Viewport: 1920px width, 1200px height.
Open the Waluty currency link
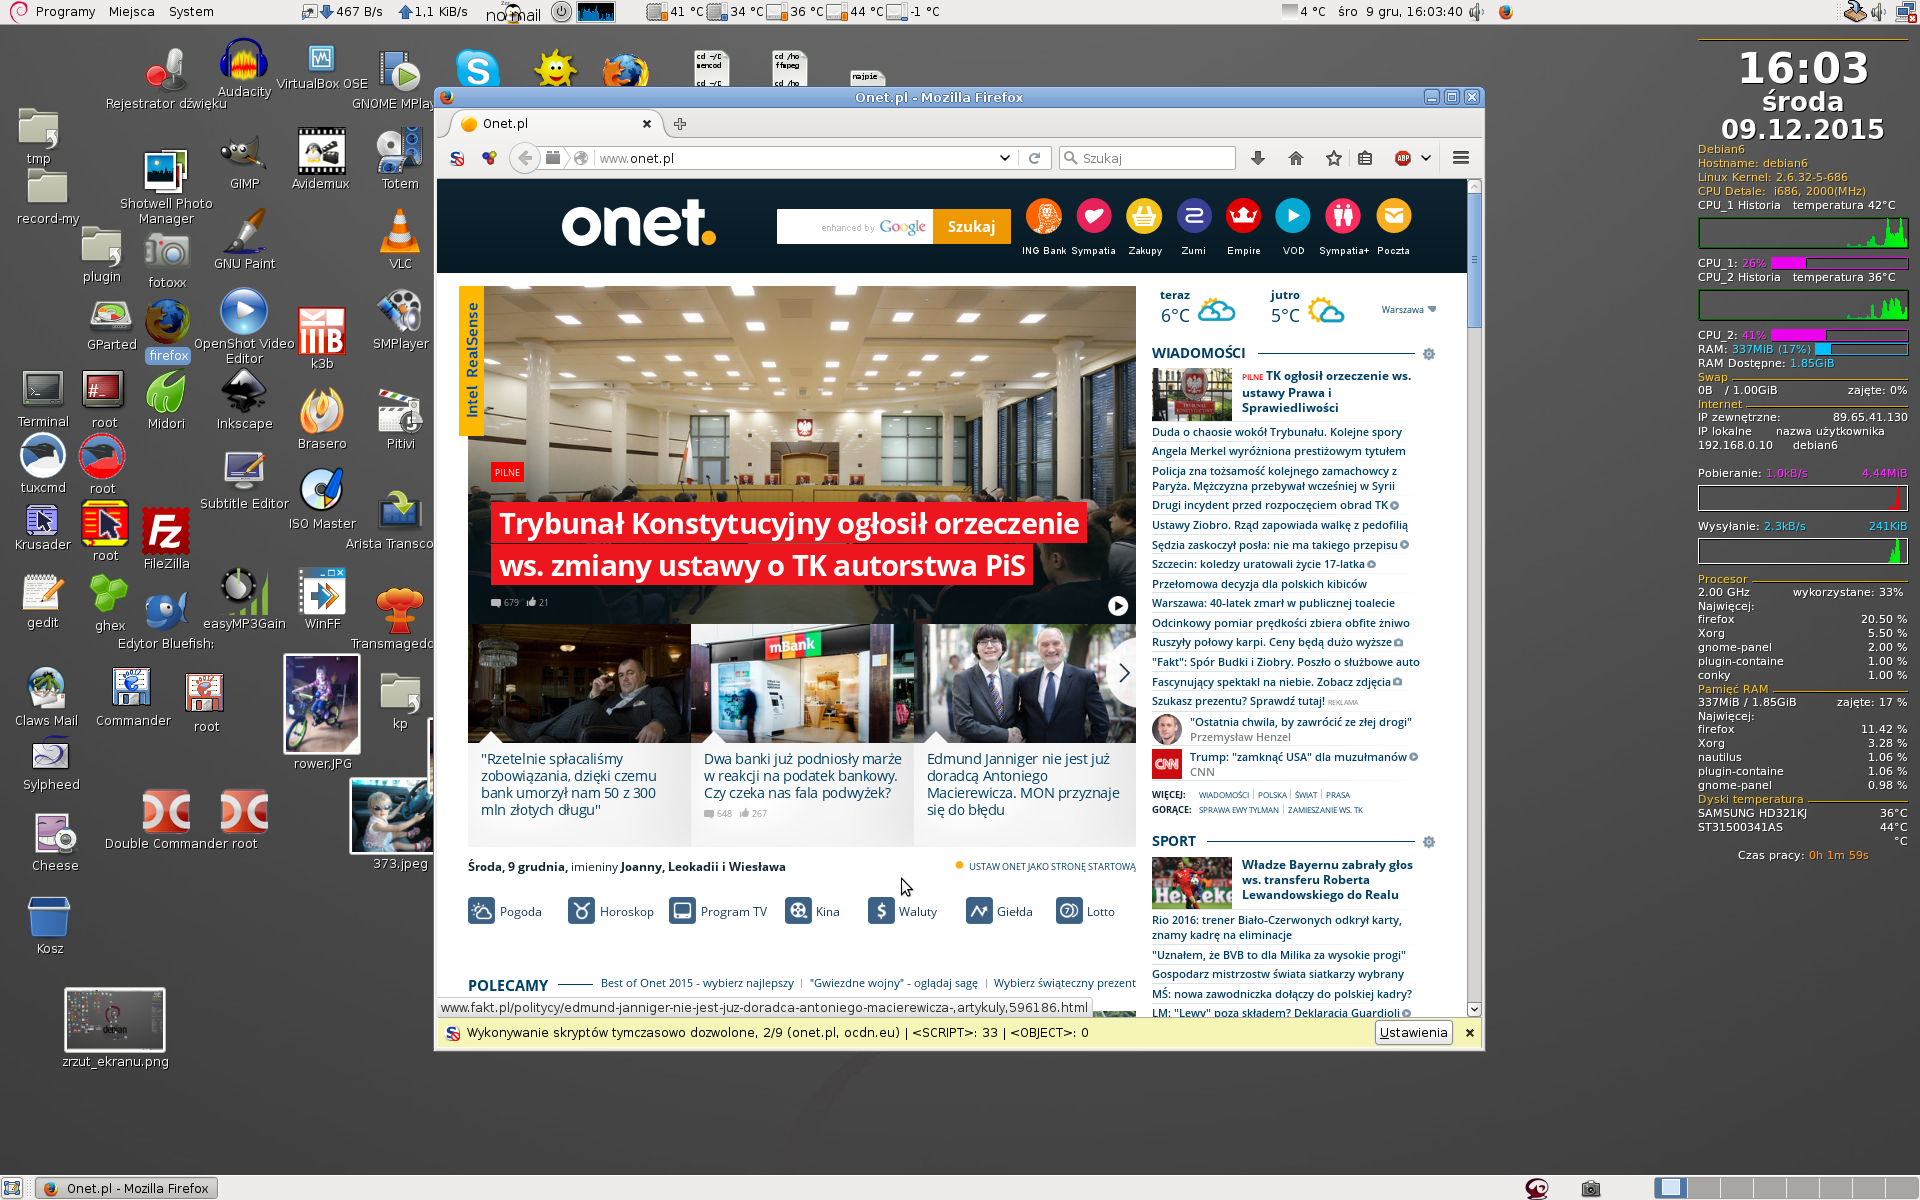[x=903, y=911]
